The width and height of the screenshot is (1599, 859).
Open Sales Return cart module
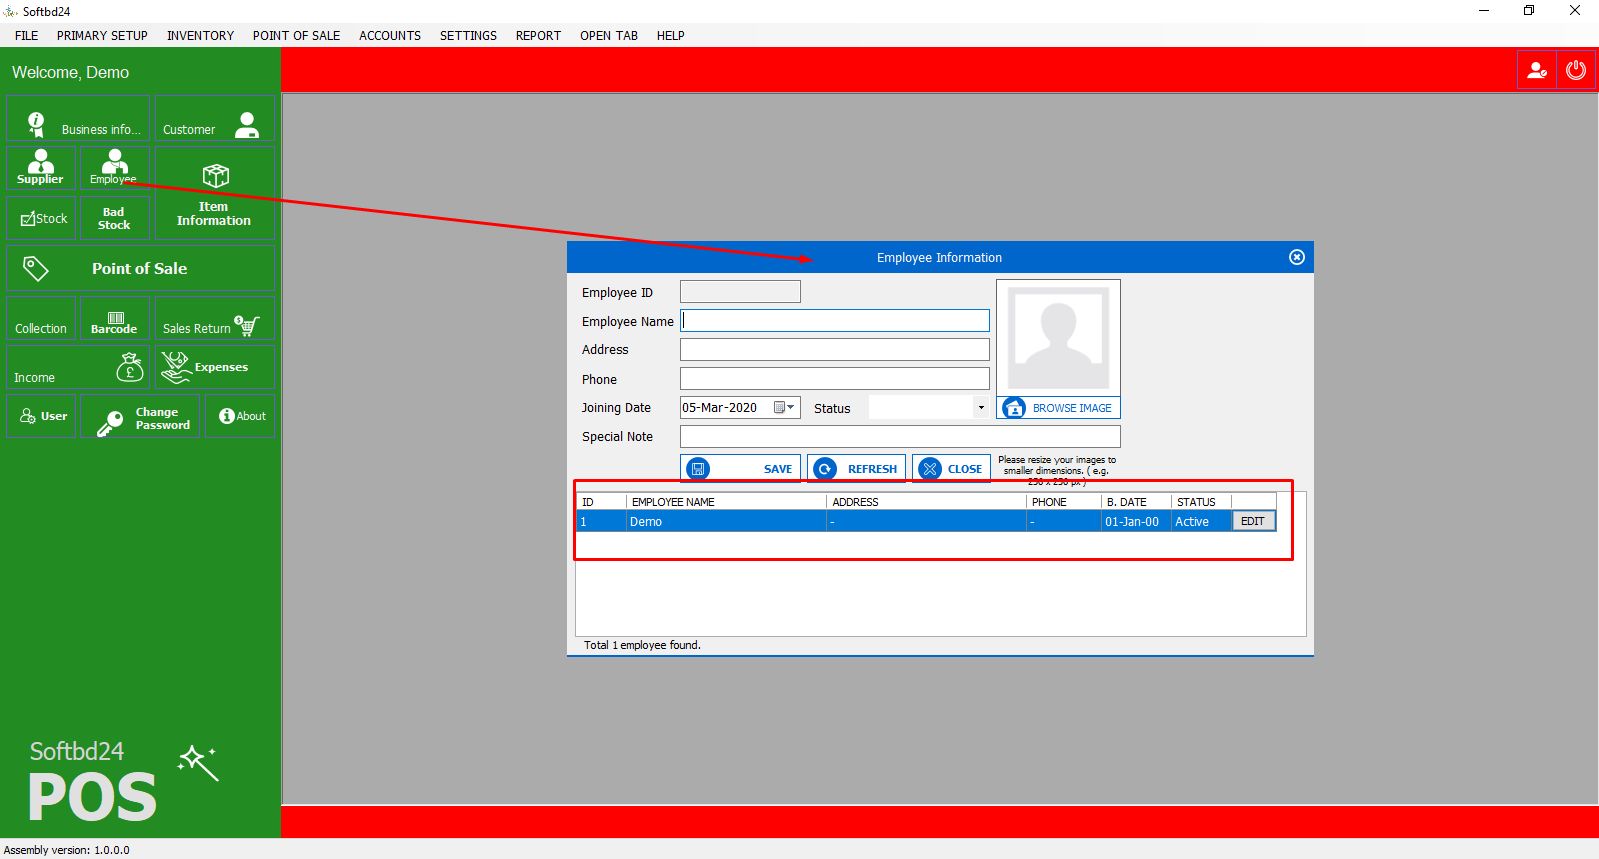click(214, 318)
